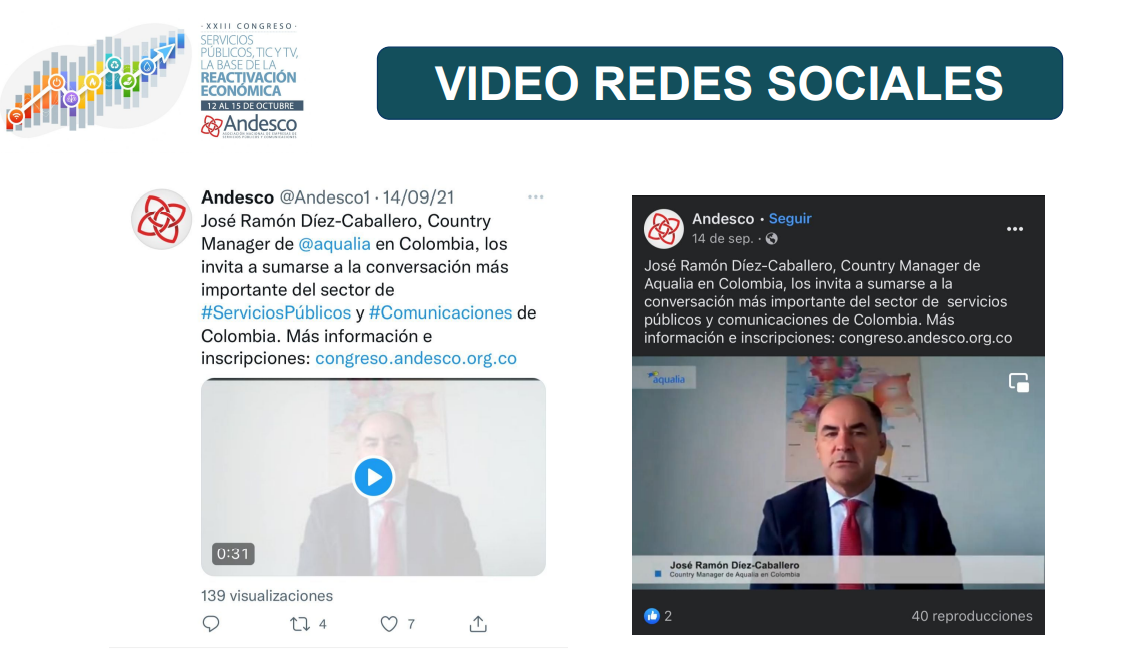Image resolution: width=1148 pixels, height=654 pixels.
Task: Click the blue thumbs-up reaction icon
Action: click(652, 616)
